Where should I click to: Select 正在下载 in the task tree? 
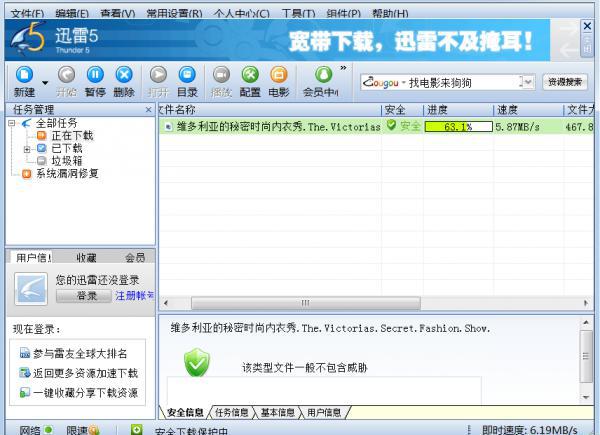pyautogui.click(x=72, y=135)
